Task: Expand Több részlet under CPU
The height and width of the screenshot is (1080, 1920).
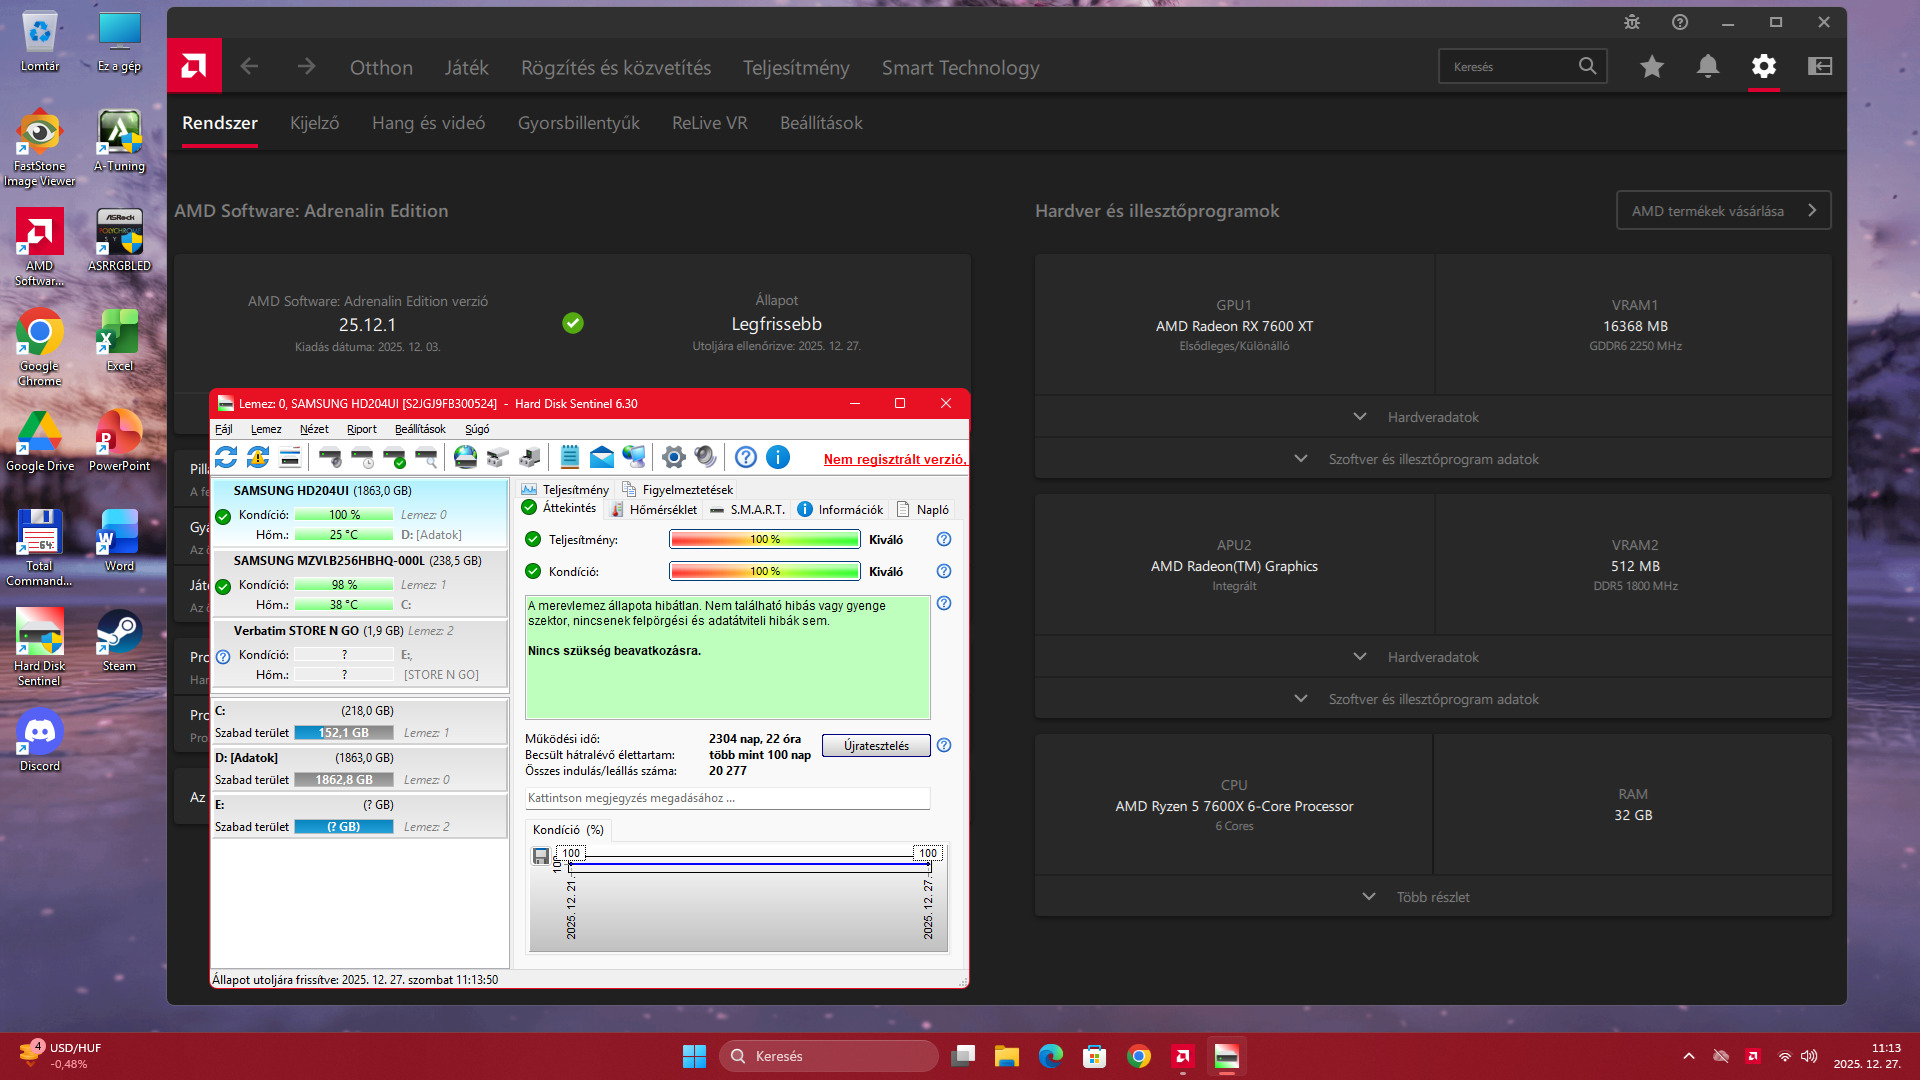Action: 1433,897
